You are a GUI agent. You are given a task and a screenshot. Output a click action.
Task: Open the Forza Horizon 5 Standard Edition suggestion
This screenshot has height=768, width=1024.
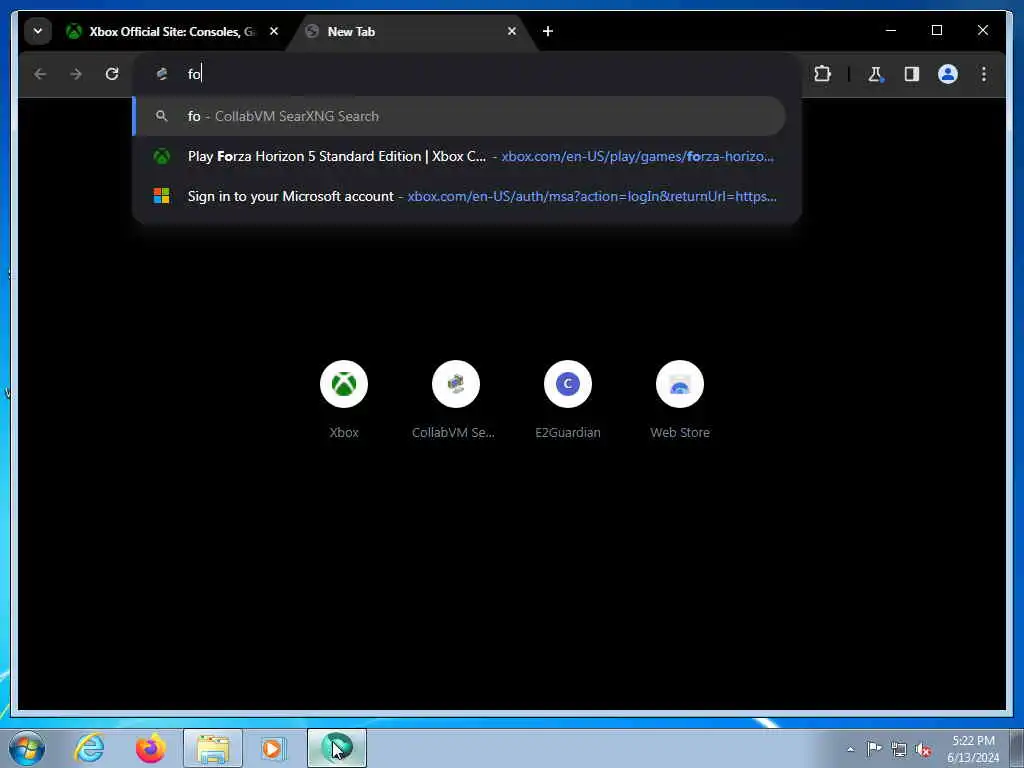point(459,157)
